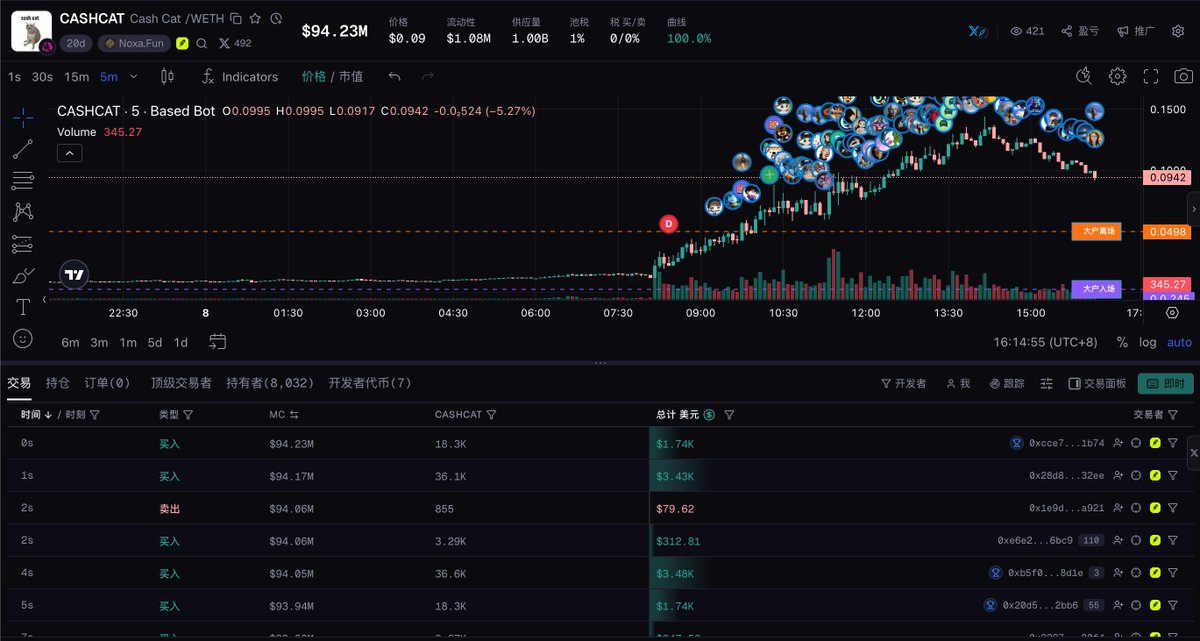Select the trend line drawing tool

point(22,149)
